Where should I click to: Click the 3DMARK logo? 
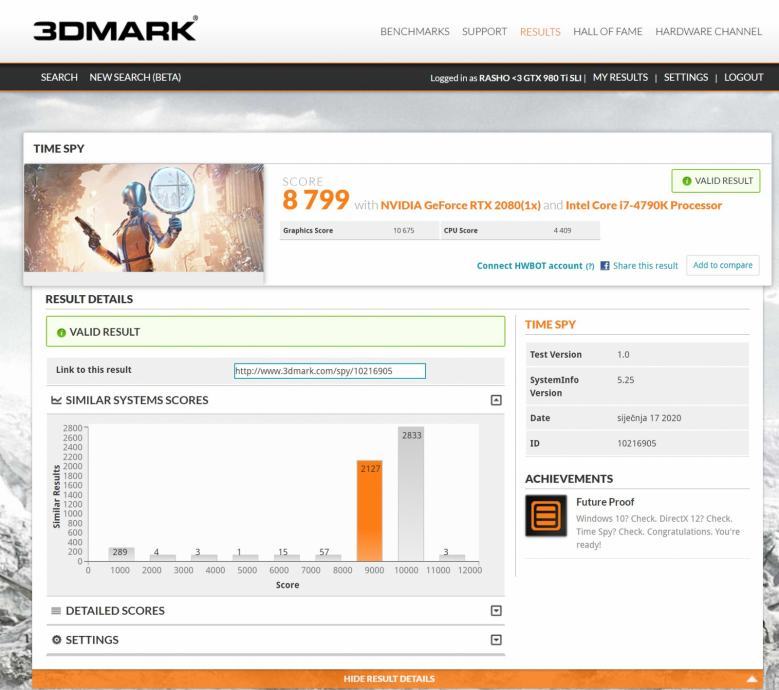click(x=115, y=29)
